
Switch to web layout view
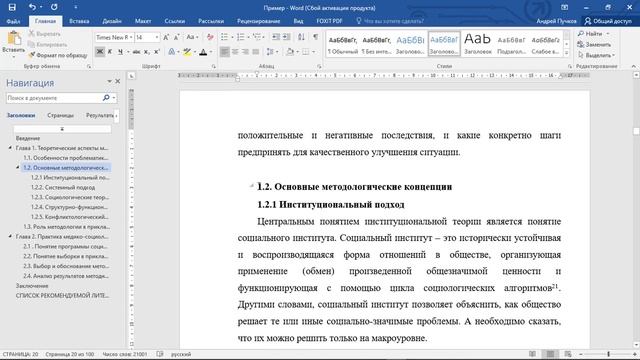tap(568, 354)
